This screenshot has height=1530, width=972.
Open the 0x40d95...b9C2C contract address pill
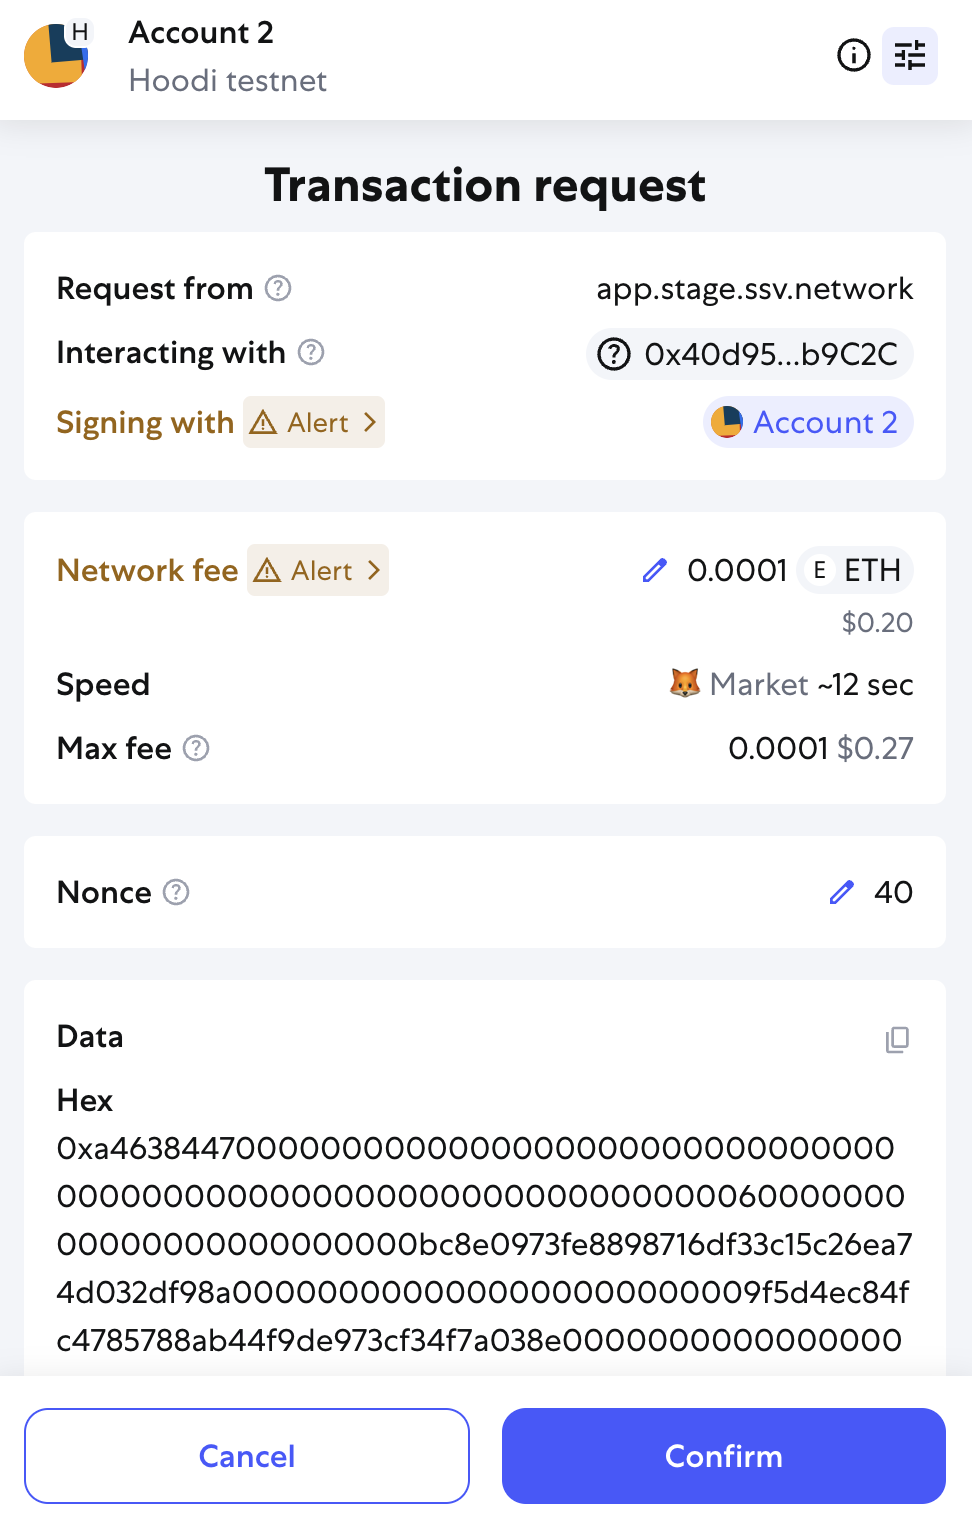point(750,354)
